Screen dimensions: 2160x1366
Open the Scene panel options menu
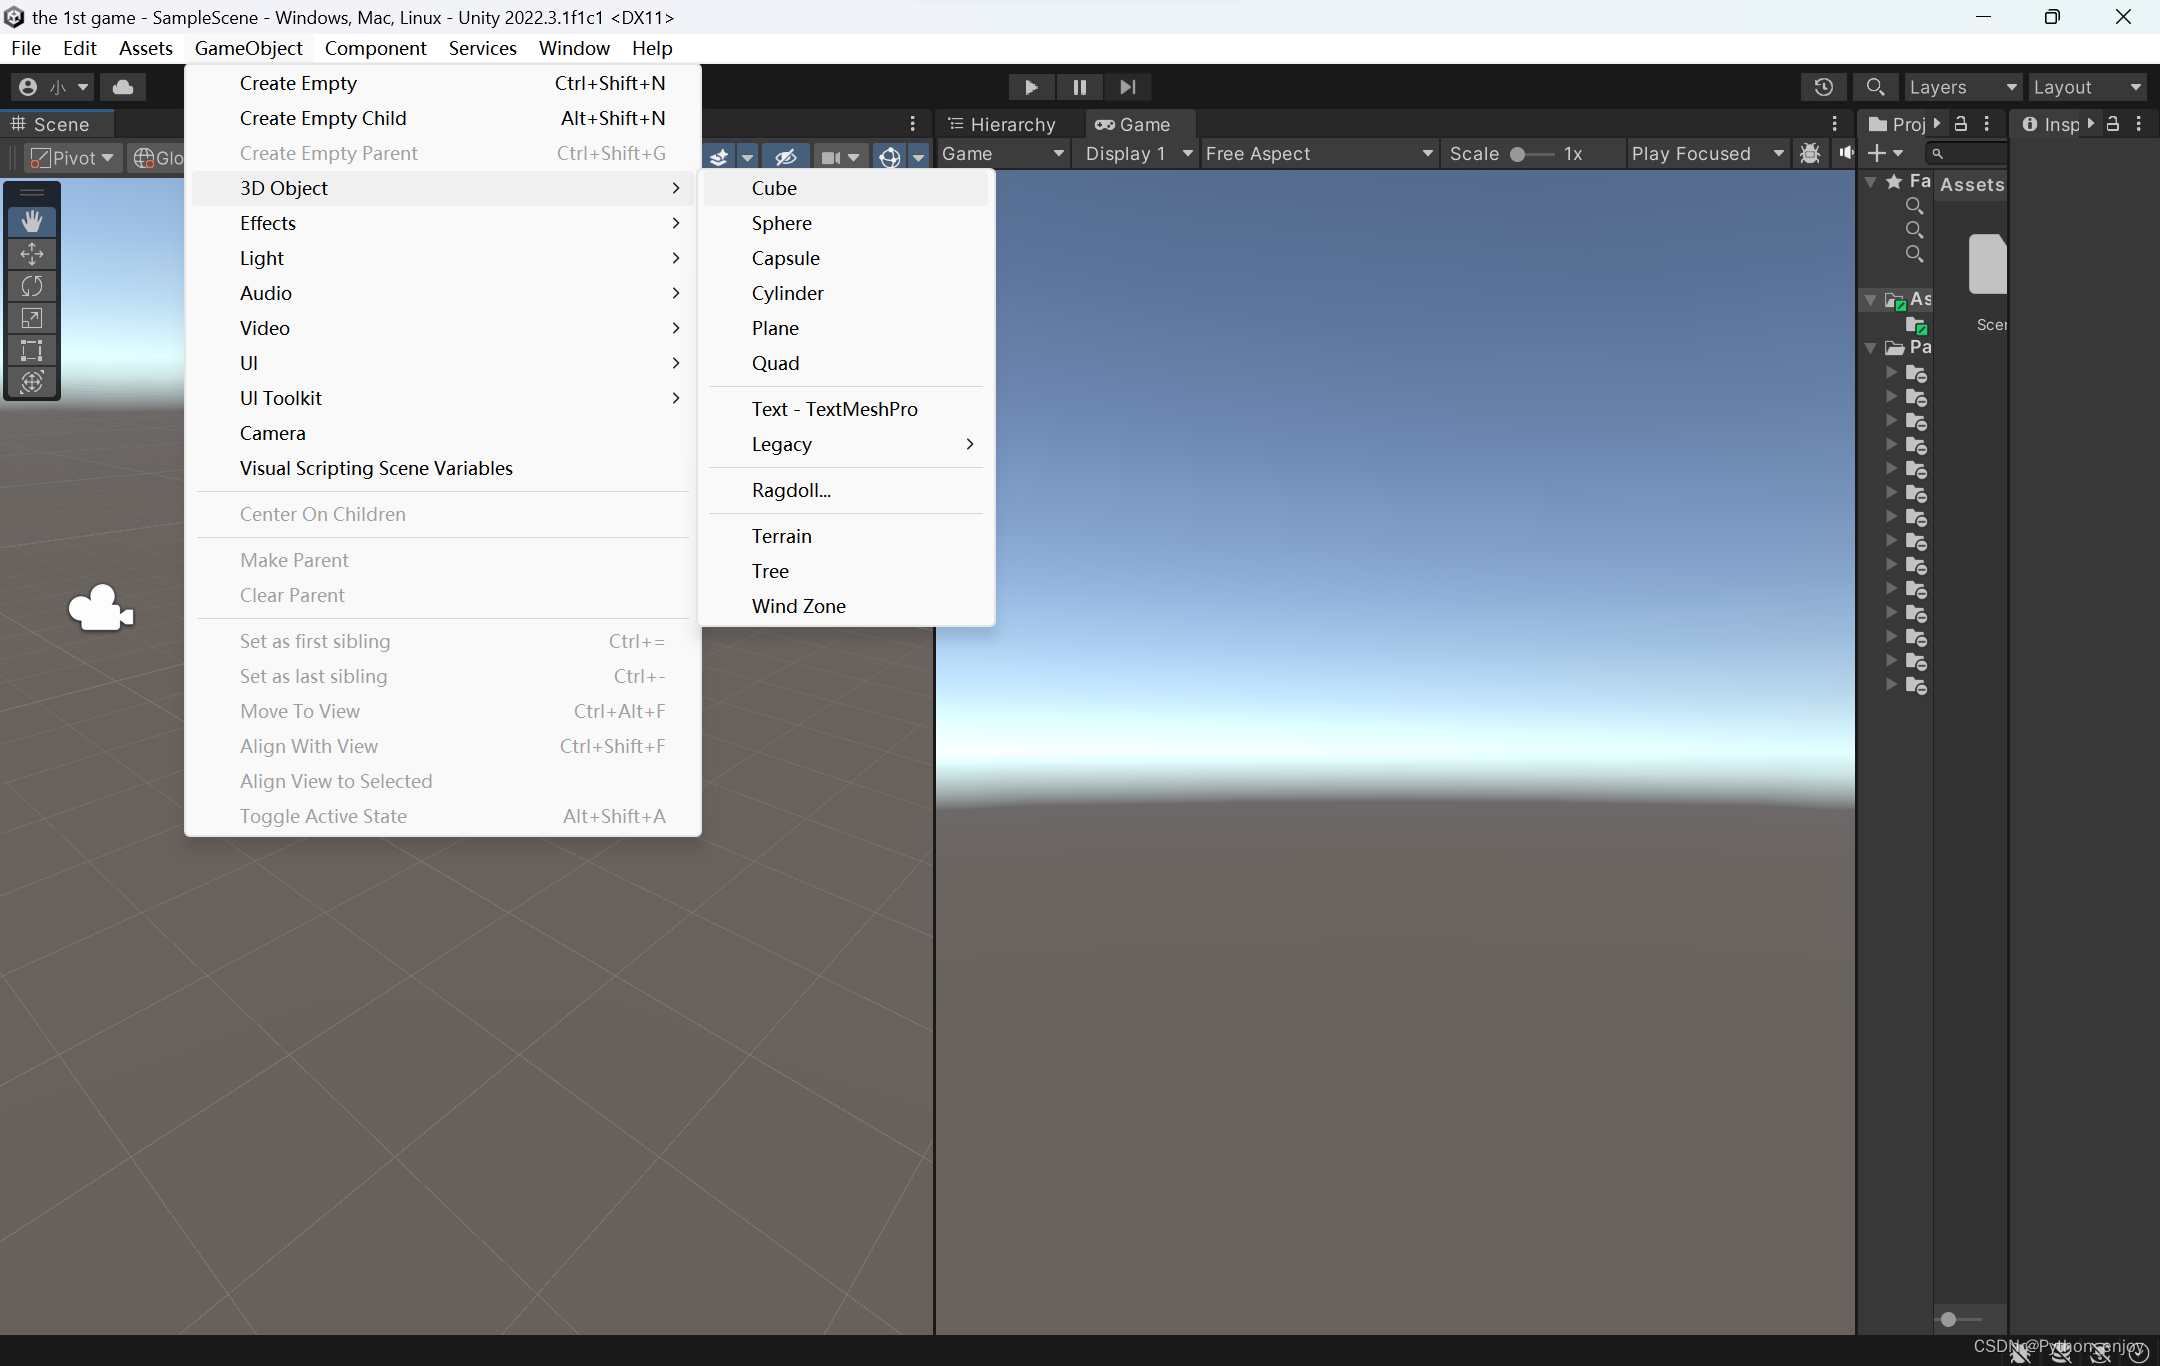pyautogui.click(x=912, y=123)
